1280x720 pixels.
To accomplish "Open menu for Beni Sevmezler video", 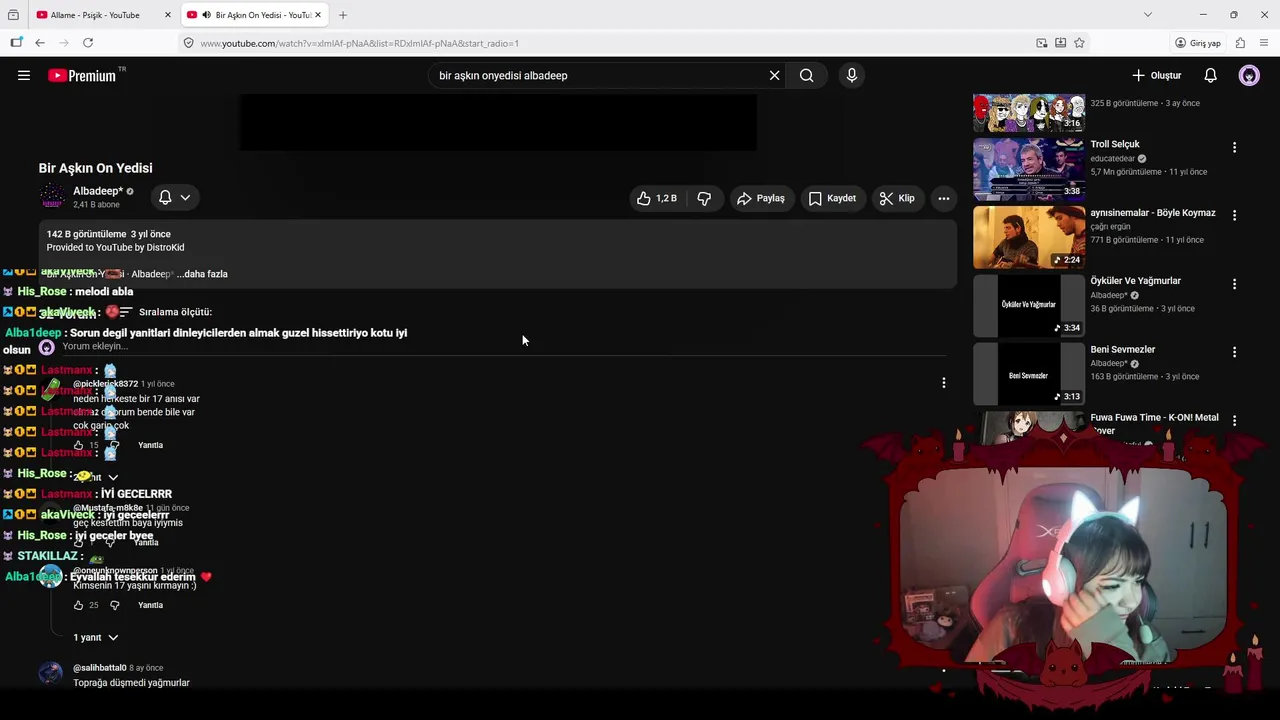I will [1234, 352].
